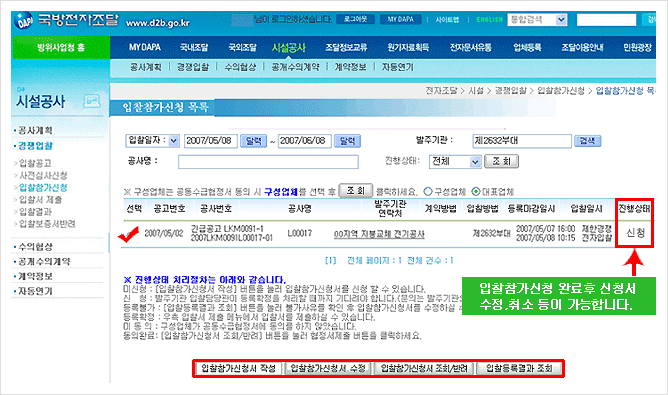Open the 민원광장 menu
Screen dimensions: 668x395
click(637, 47)
